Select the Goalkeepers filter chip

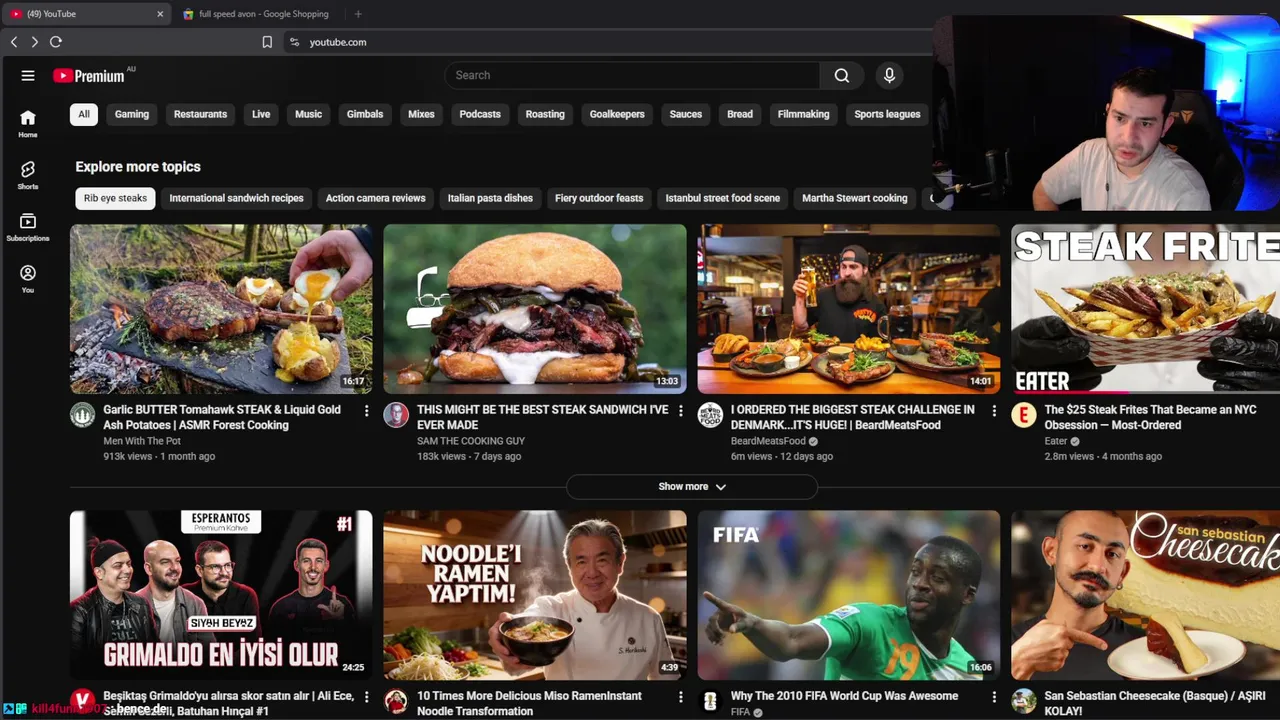[x=617, y=114]
